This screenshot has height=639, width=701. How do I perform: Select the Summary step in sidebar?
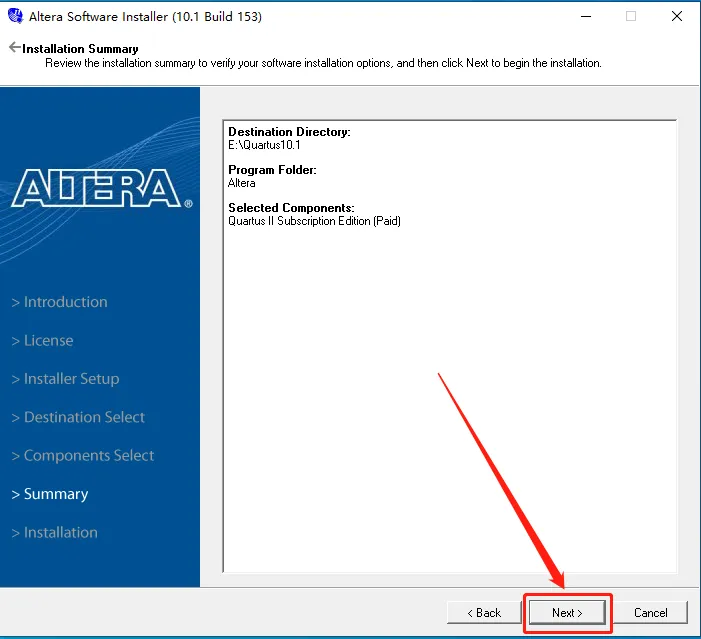50,494
